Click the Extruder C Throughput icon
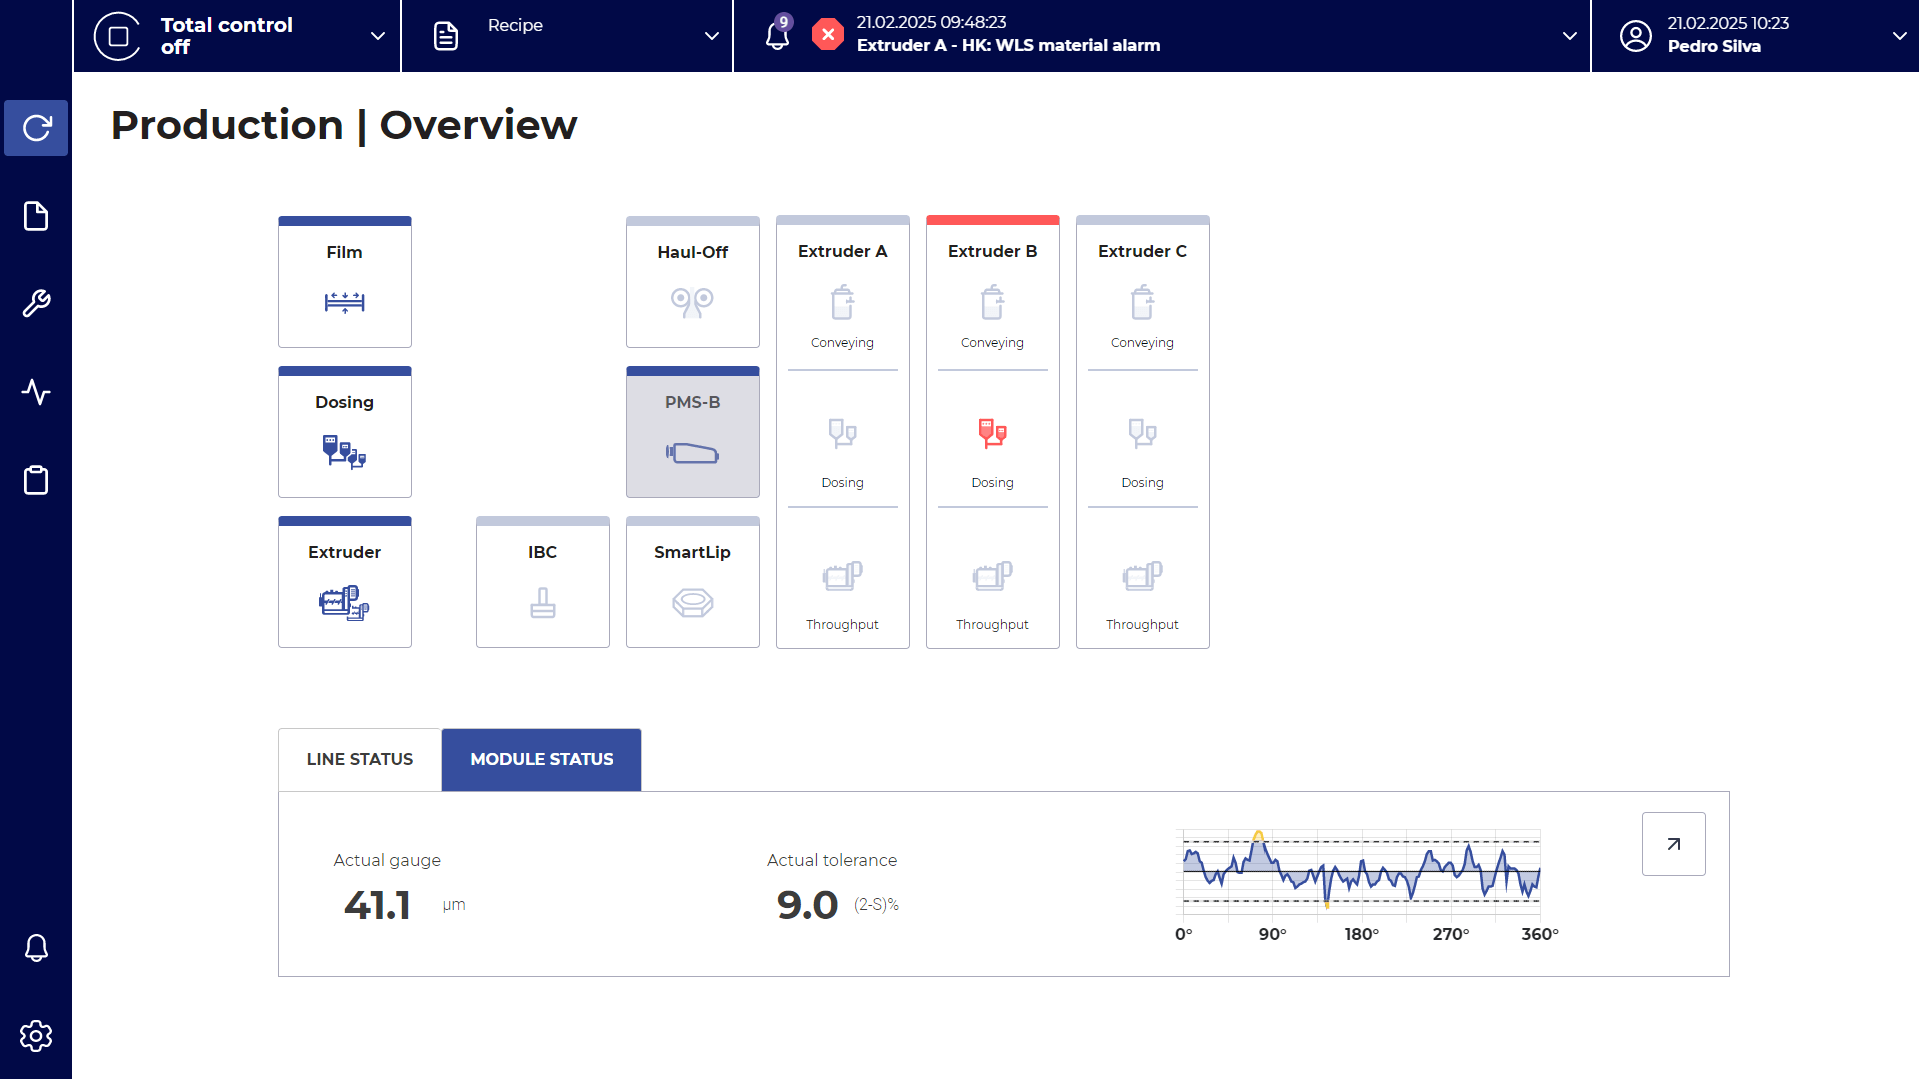Image resolution: width=1919 pixels, height=1079 pixels. [x=1142, y=576]
